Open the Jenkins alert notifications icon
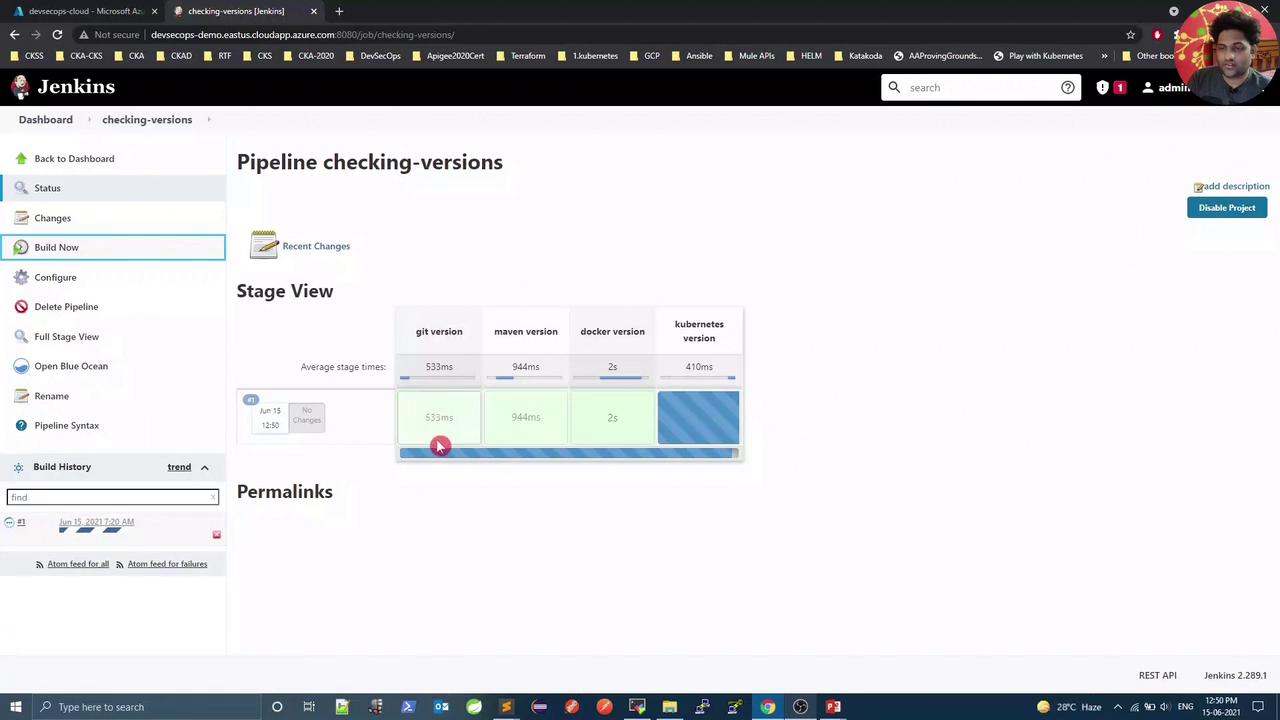Viewport: 1280px width, 720px height. click(x=1102, y=87)
